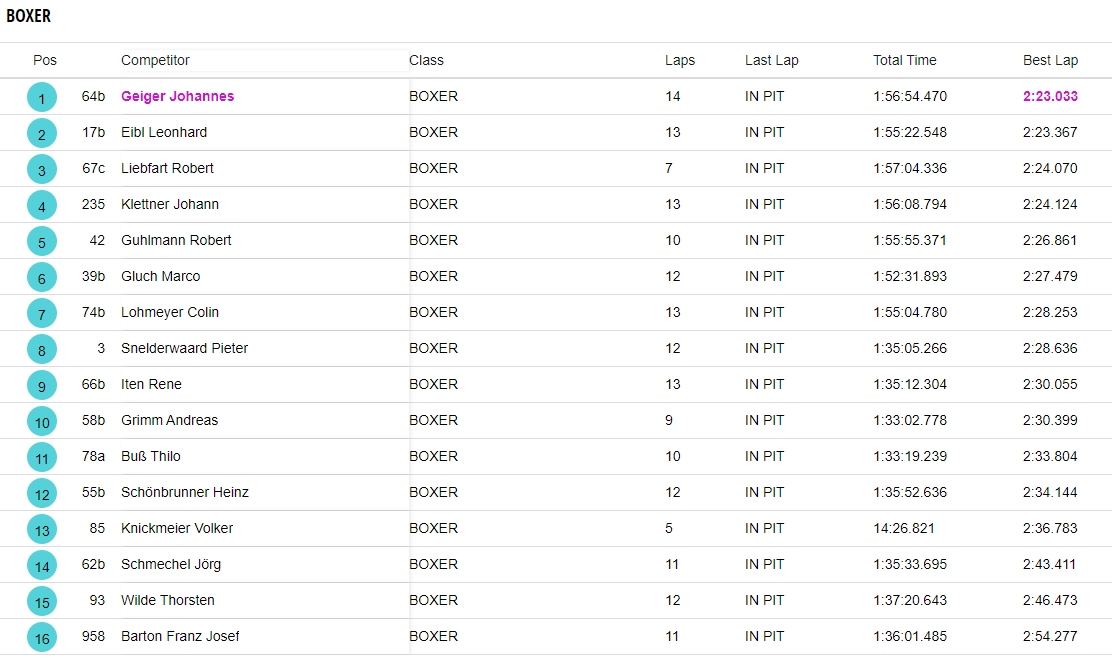Sort by the Best Lap header
Screen dimensions: 1112x667
(1050, 60)
